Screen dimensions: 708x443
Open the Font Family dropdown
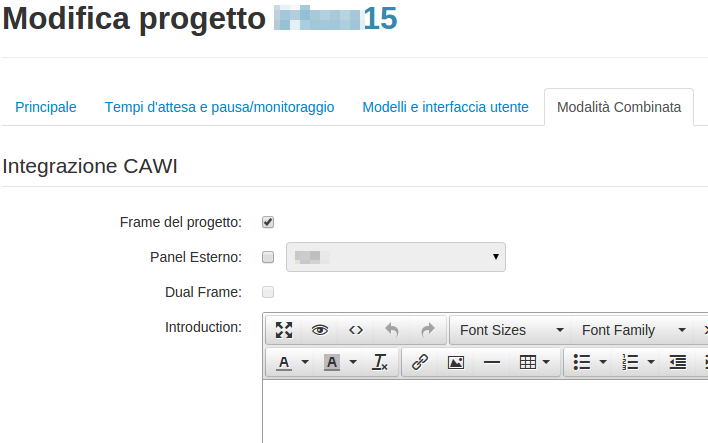(x=633, y=330)
